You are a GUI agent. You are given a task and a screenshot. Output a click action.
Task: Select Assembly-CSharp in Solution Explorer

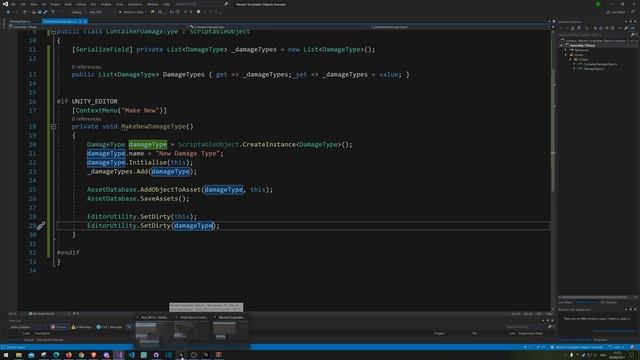coord(582,46)
